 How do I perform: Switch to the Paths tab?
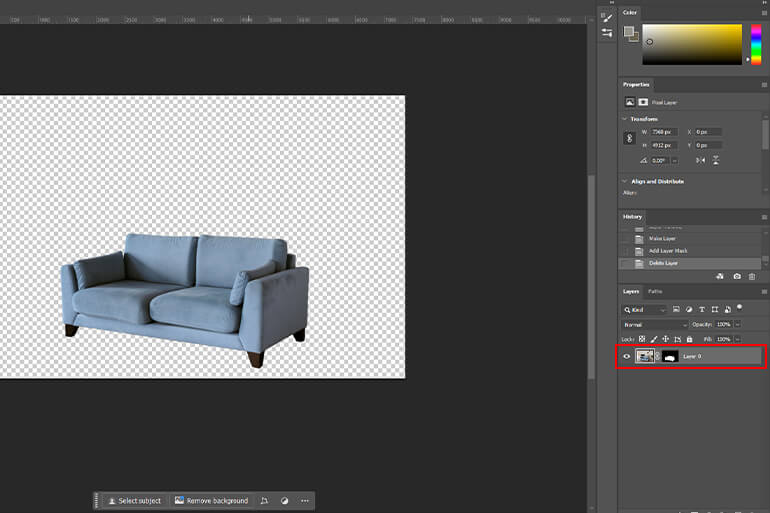(x=655, y=292)
